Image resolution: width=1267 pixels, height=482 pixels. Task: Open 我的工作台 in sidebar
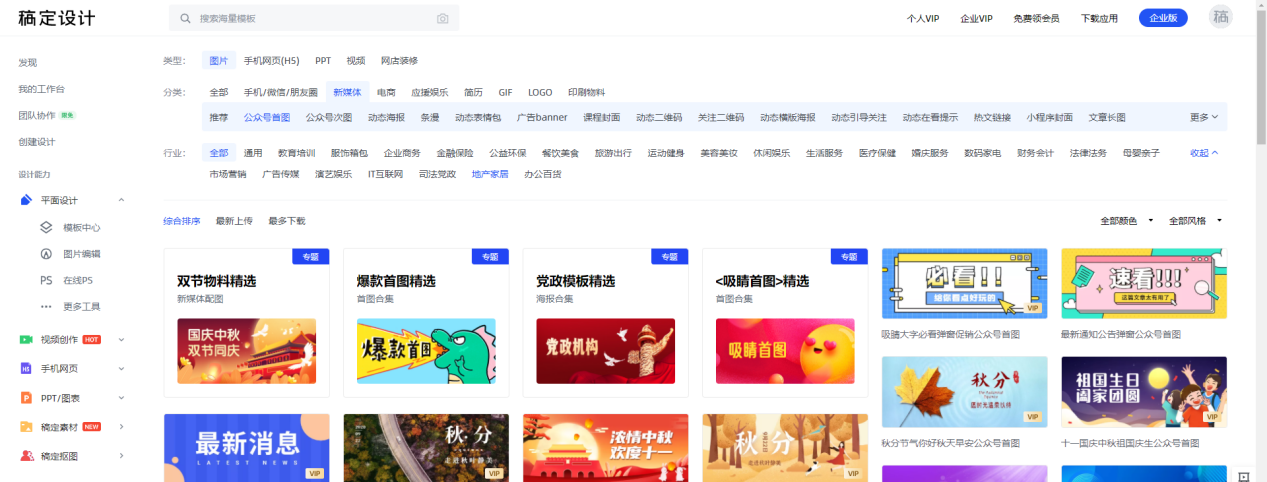coord(41,89)
